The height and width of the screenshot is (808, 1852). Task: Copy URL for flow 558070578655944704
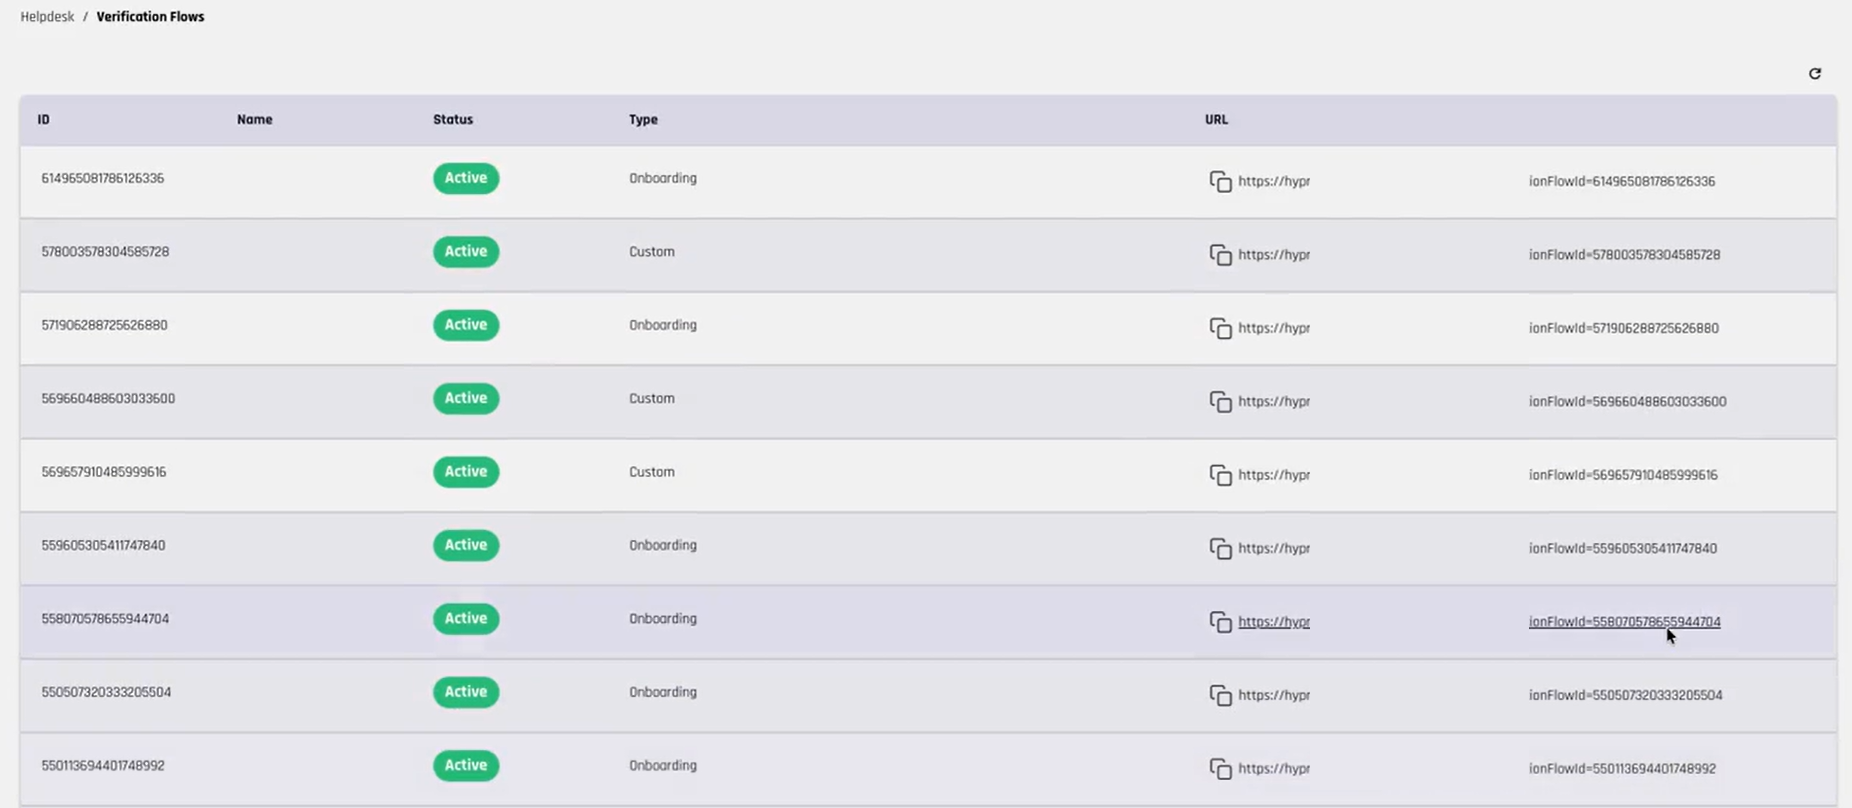coord(1220,622)
